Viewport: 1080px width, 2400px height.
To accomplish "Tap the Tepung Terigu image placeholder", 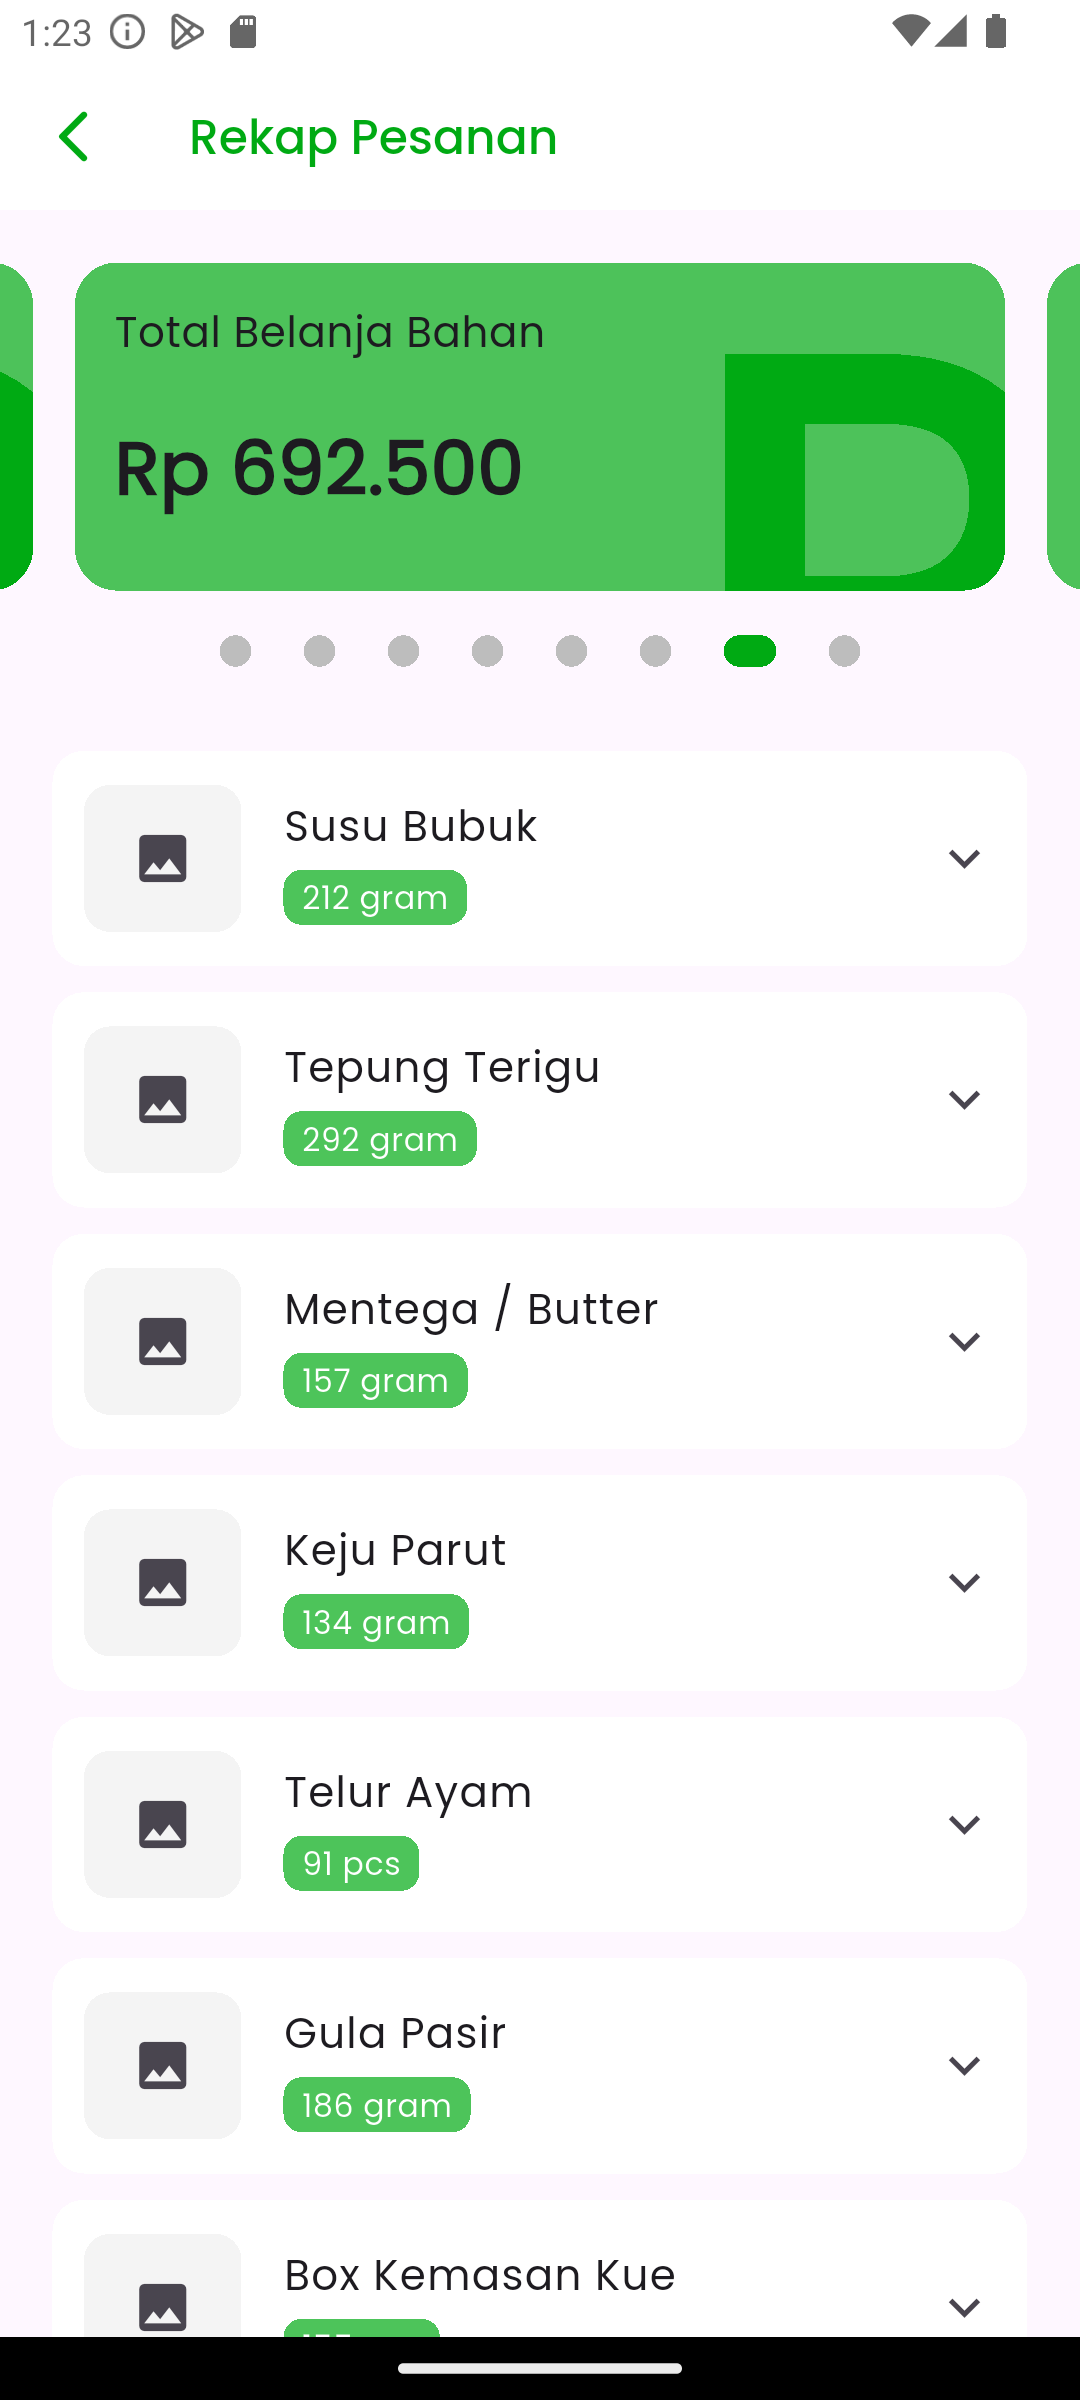I will tap(162, 1099).
